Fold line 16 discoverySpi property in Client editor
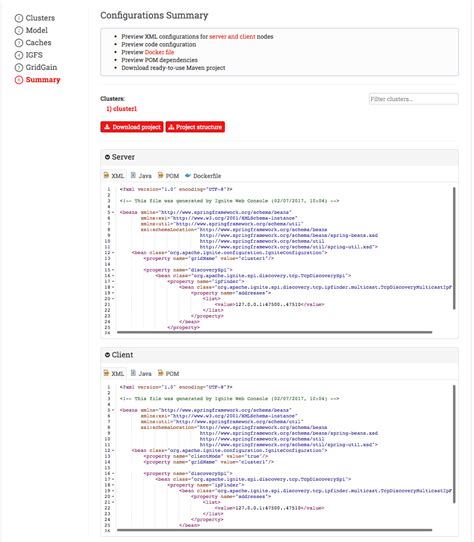This screenshot has width=474, height=542. pyautogui.click(x=113, y=474)
